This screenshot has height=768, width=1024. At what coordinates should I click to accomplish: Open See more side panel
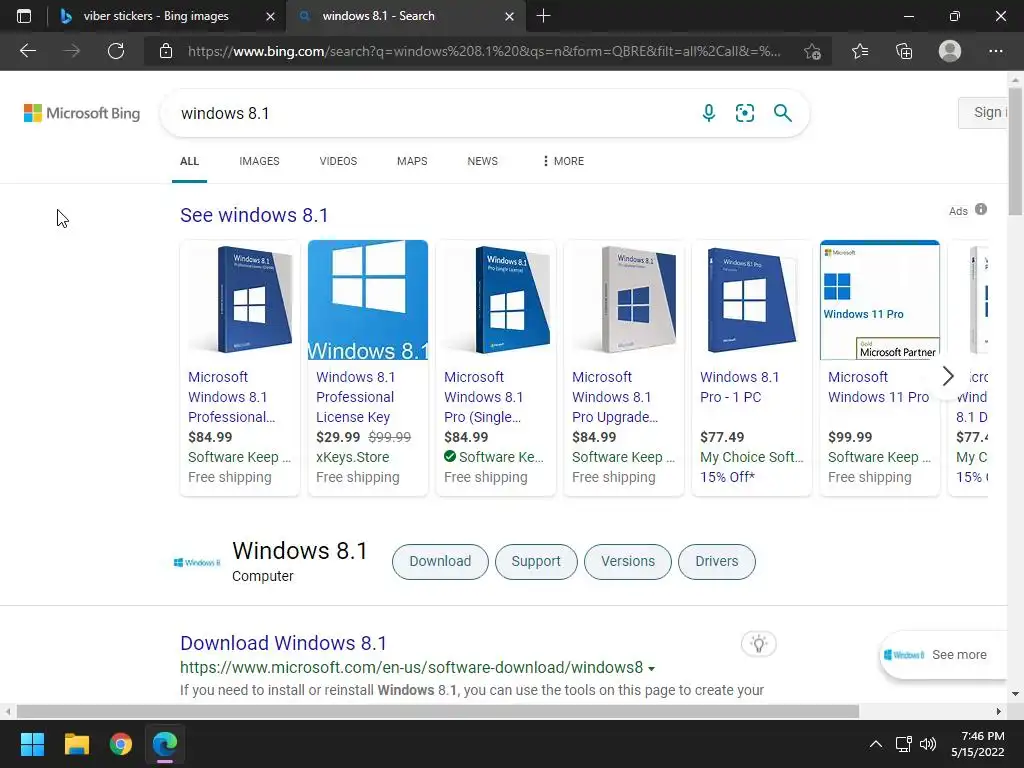[943, 655]
